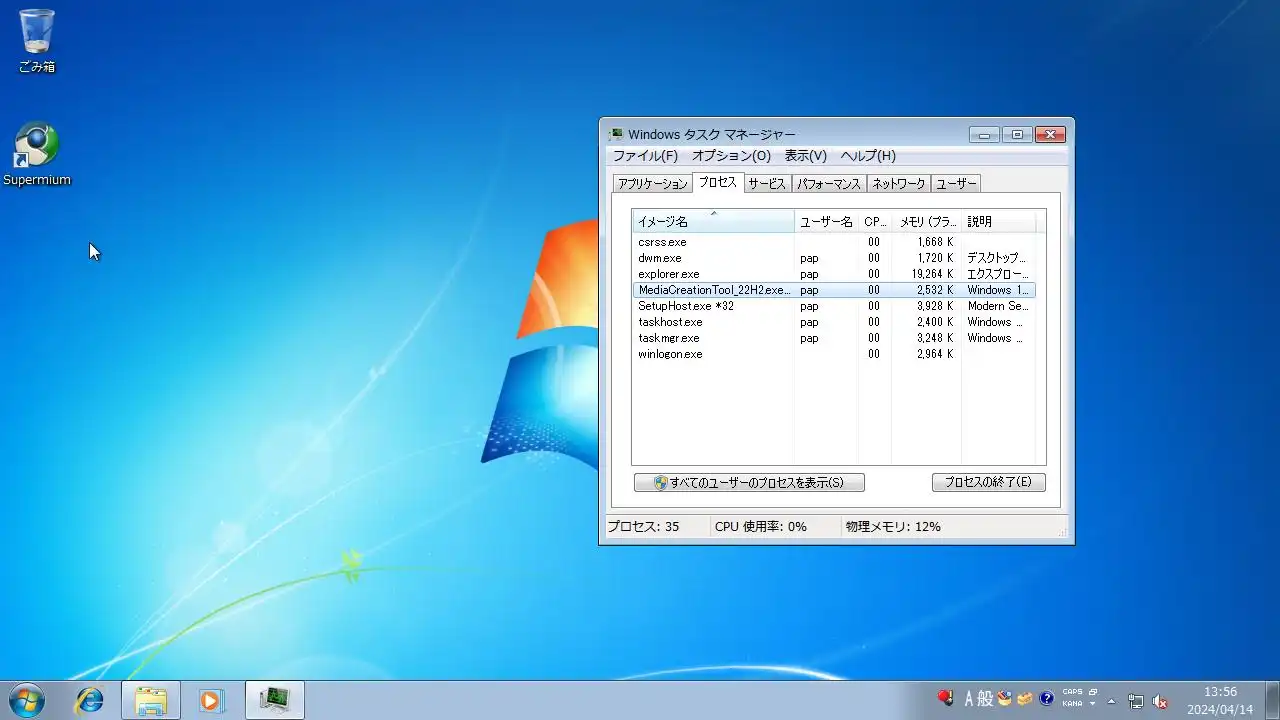Click すべてのユーザーのプロセスを表示(S) button
Viewport: 1280px width, 720px height.
(x=749, y=482)
